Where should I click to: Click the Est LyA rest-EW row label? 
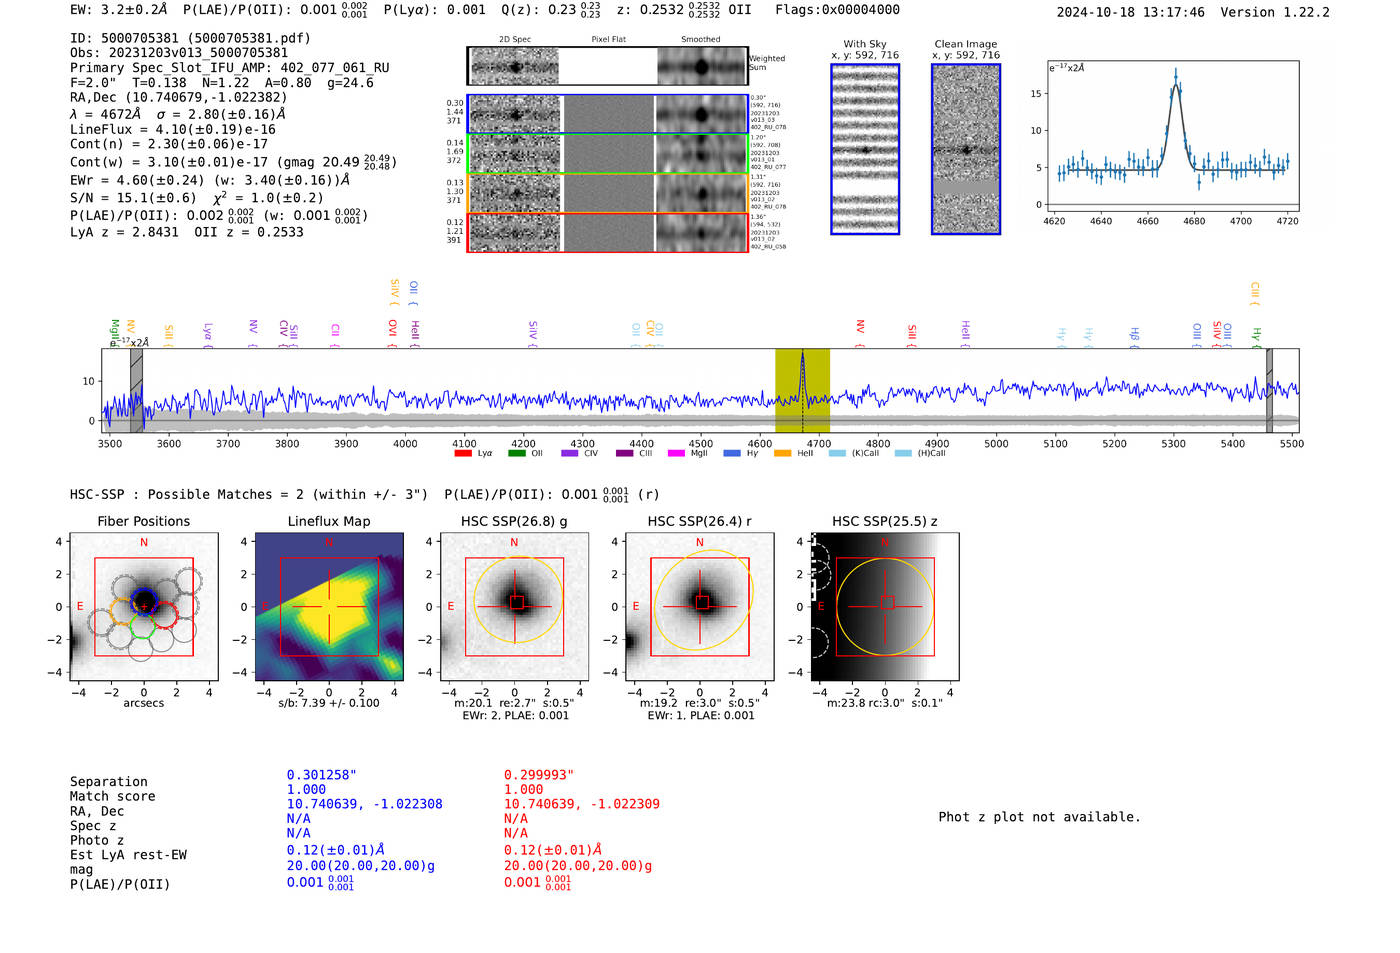pos(128,855)
